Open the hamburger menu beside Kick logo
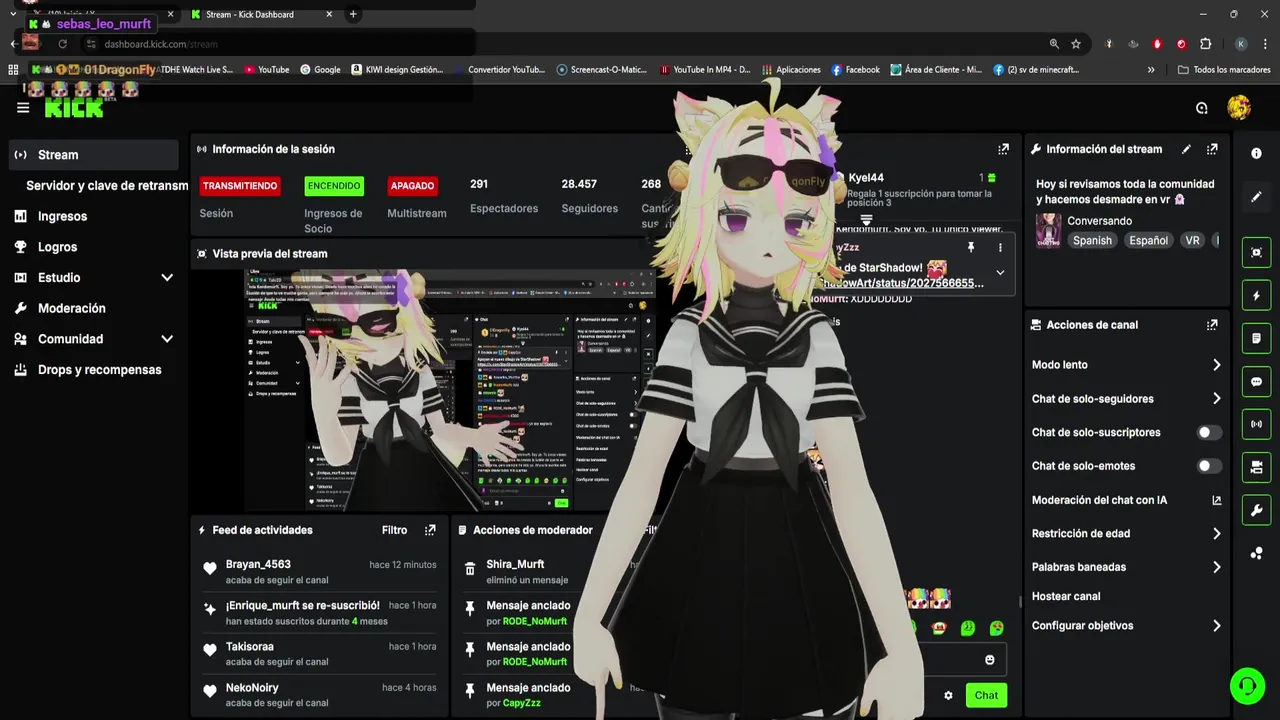 pos(23,108)
